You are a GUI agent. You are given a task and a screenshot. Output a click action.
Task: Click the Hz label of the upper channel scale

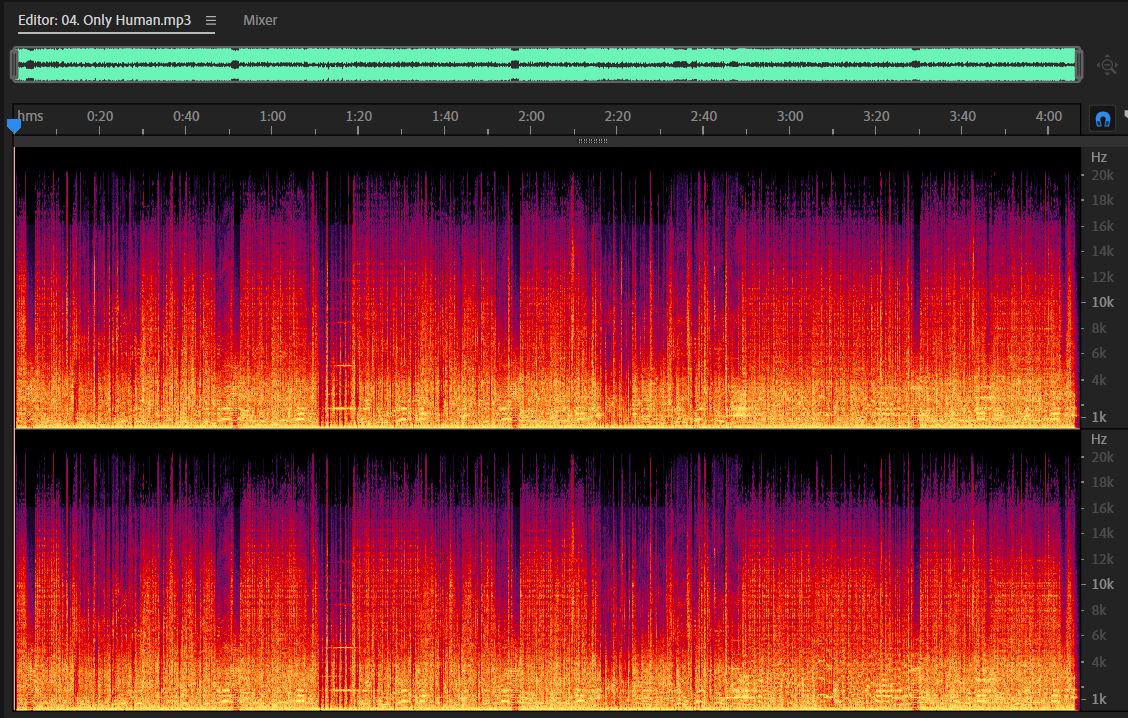click(1099, 157)
